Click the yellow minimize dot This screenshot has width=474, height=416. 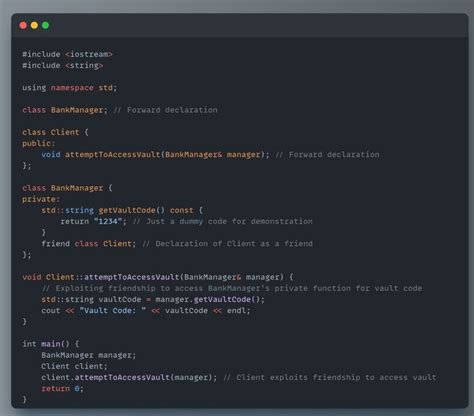pyautogui.click(x=34, y=25)
